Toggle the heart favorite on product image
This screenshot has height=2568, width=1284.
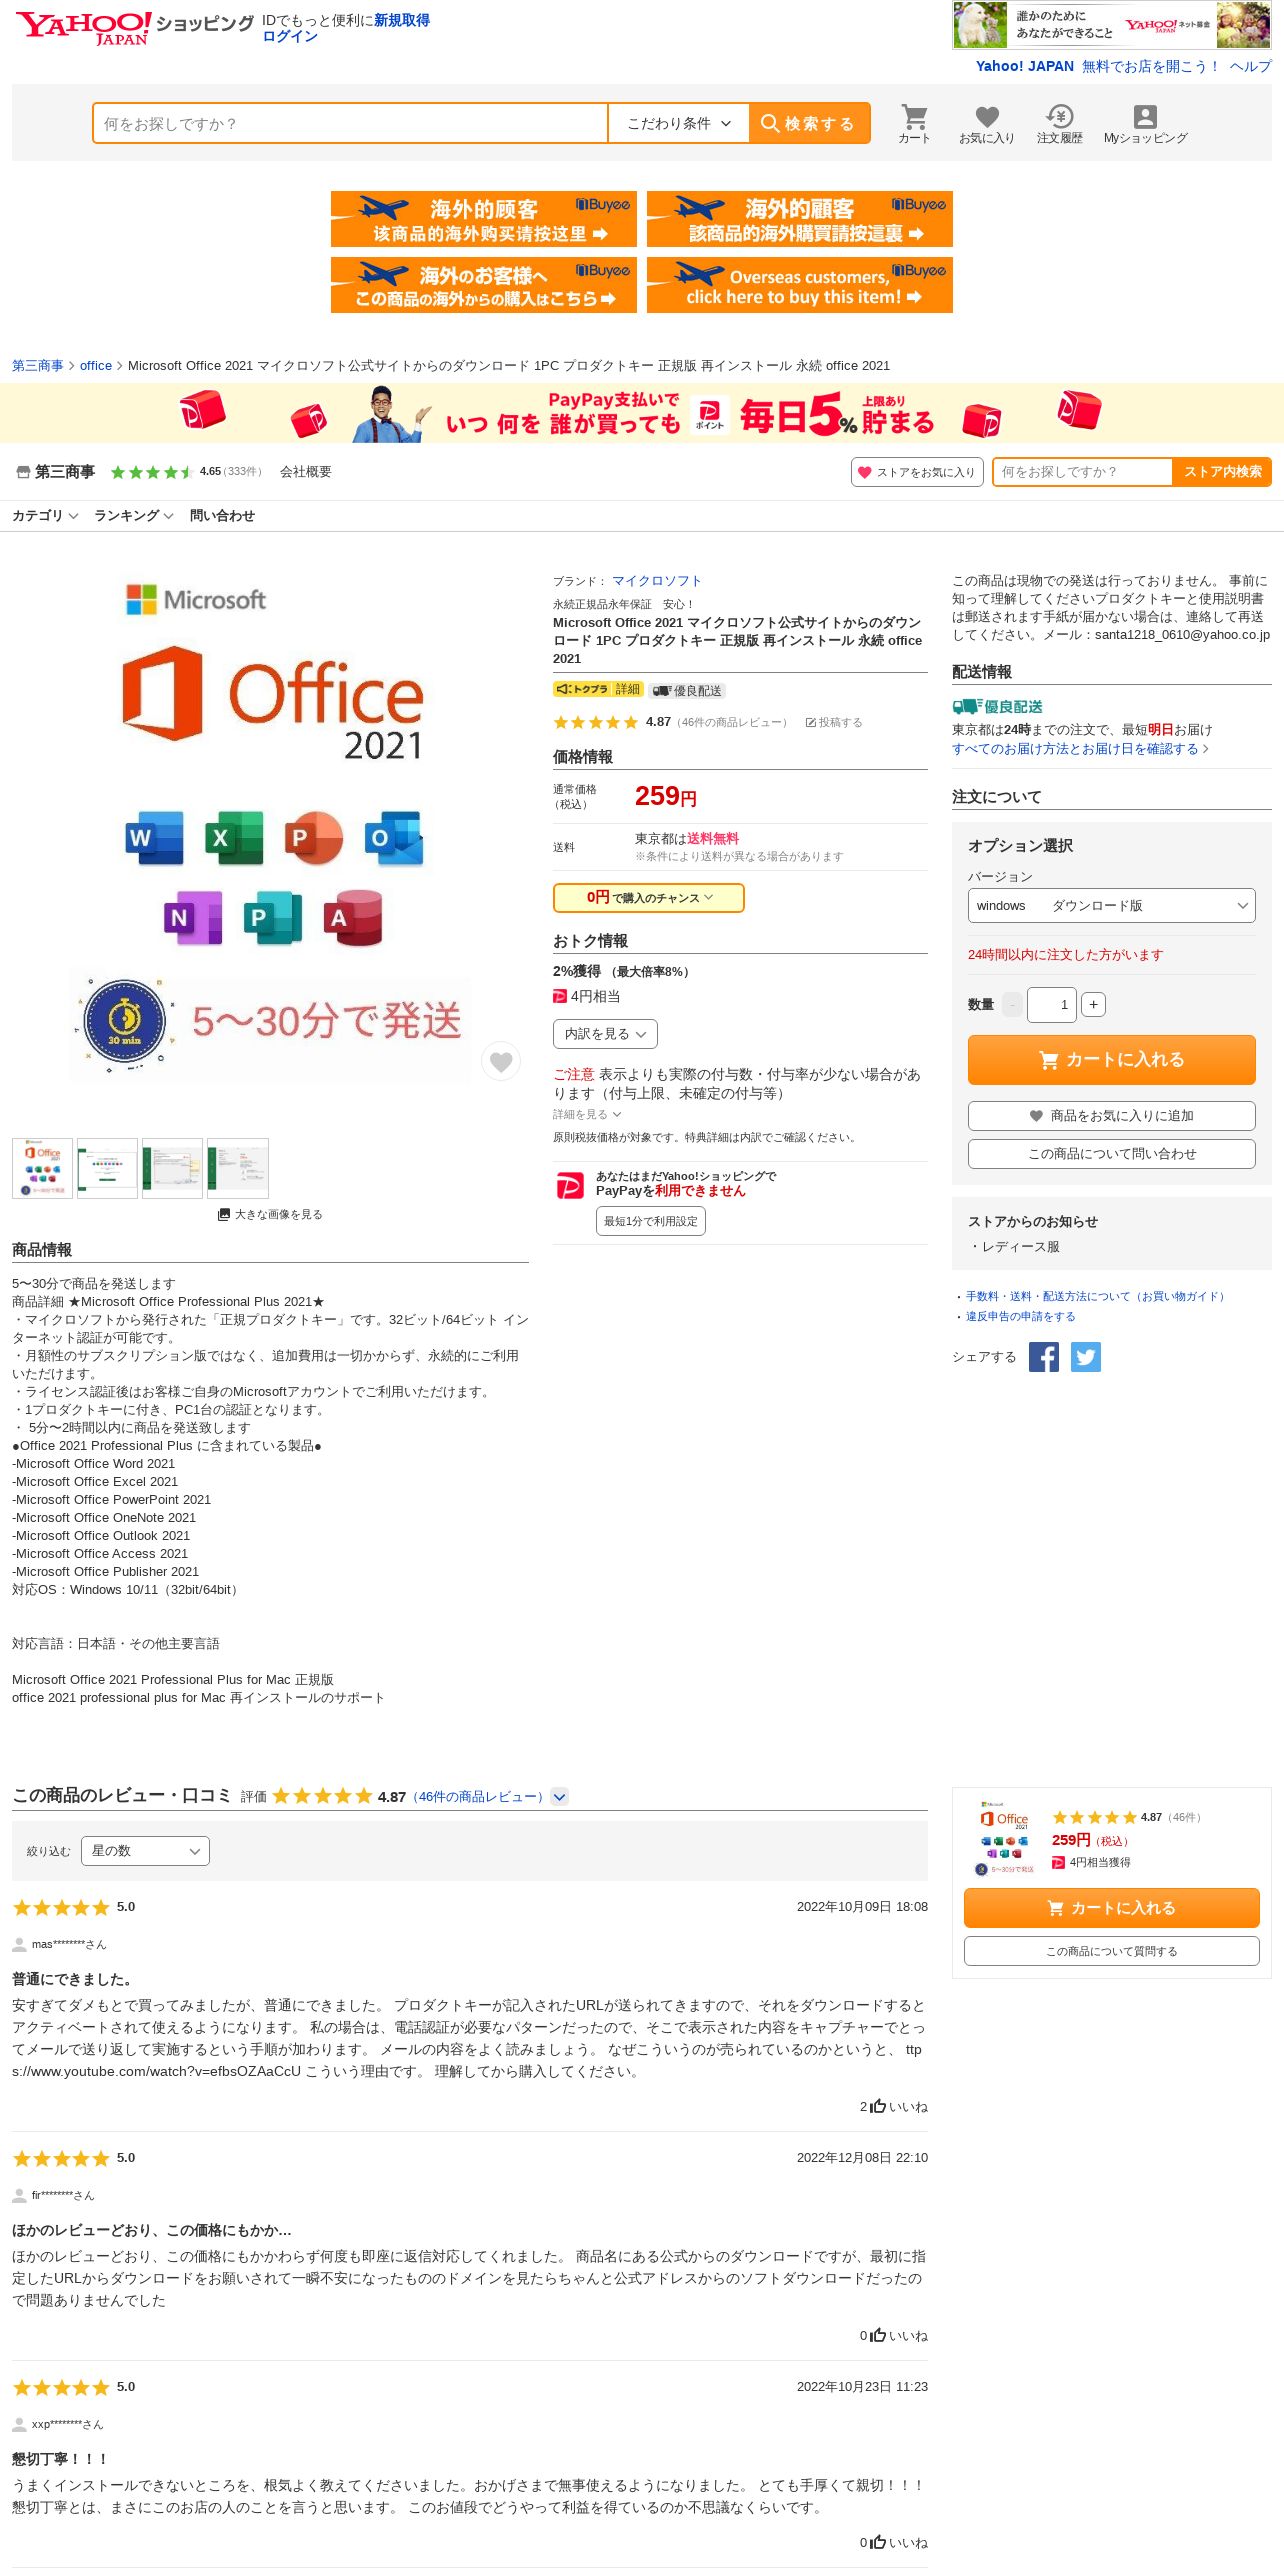pos(501,1061)
